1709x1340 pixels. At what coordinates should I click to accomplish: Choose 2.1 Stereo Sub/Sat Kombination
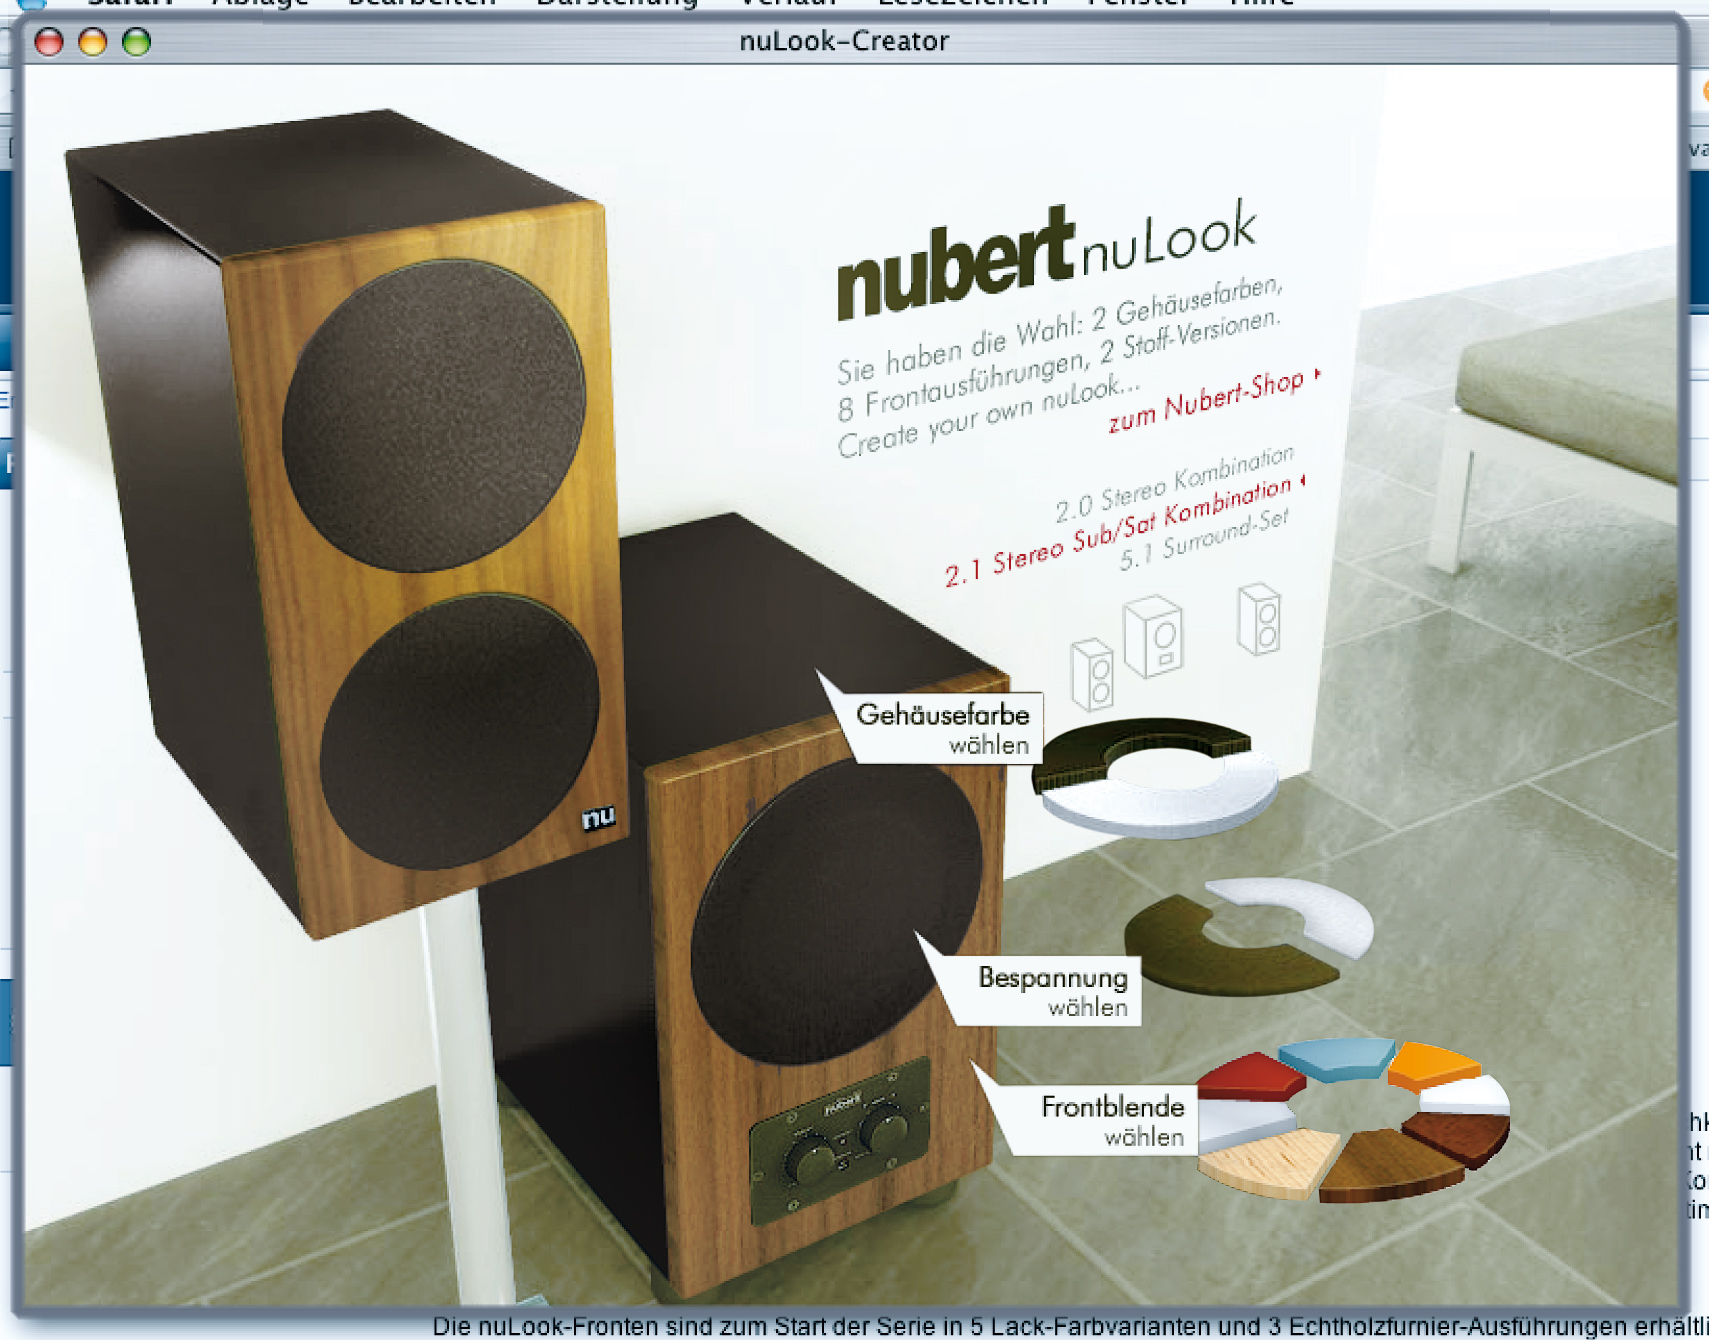pos(1124,531)
